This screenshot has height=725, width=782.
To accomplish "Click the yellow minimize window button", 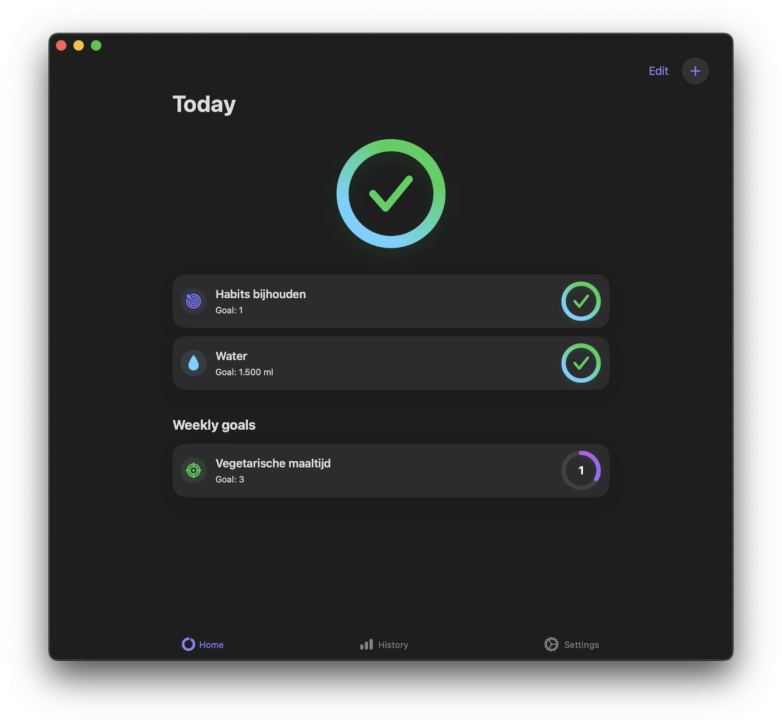I will 78,45.
